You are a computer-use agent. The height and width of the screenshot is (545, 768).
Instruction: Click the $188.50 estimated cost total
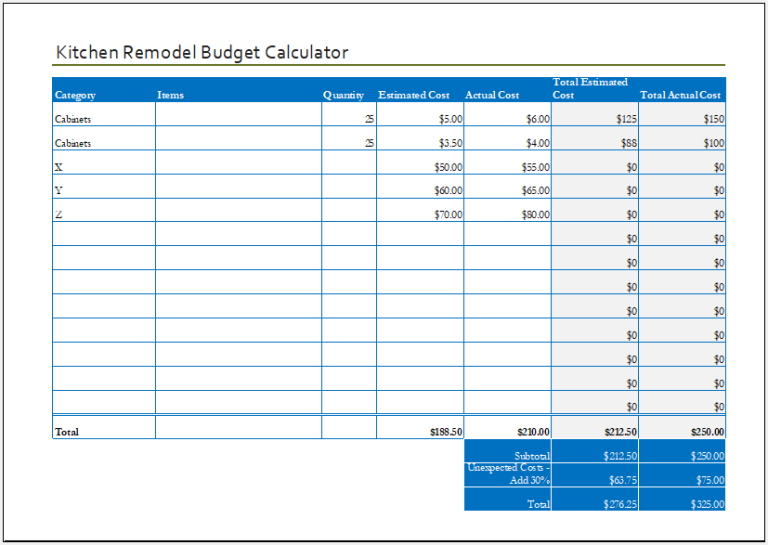click(x=421, y=432)
